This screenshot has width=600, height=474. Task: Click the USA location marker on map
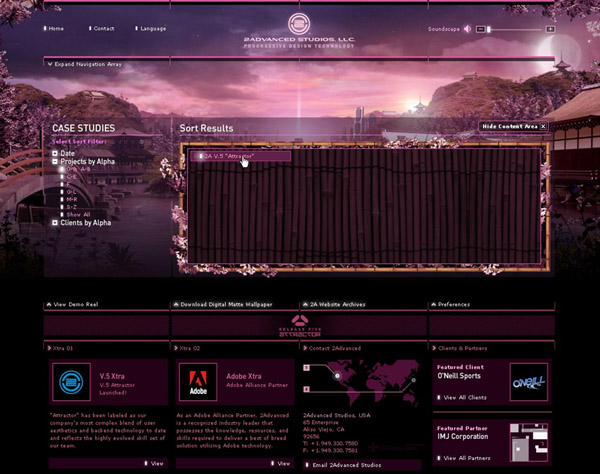[x=337, y=376]
